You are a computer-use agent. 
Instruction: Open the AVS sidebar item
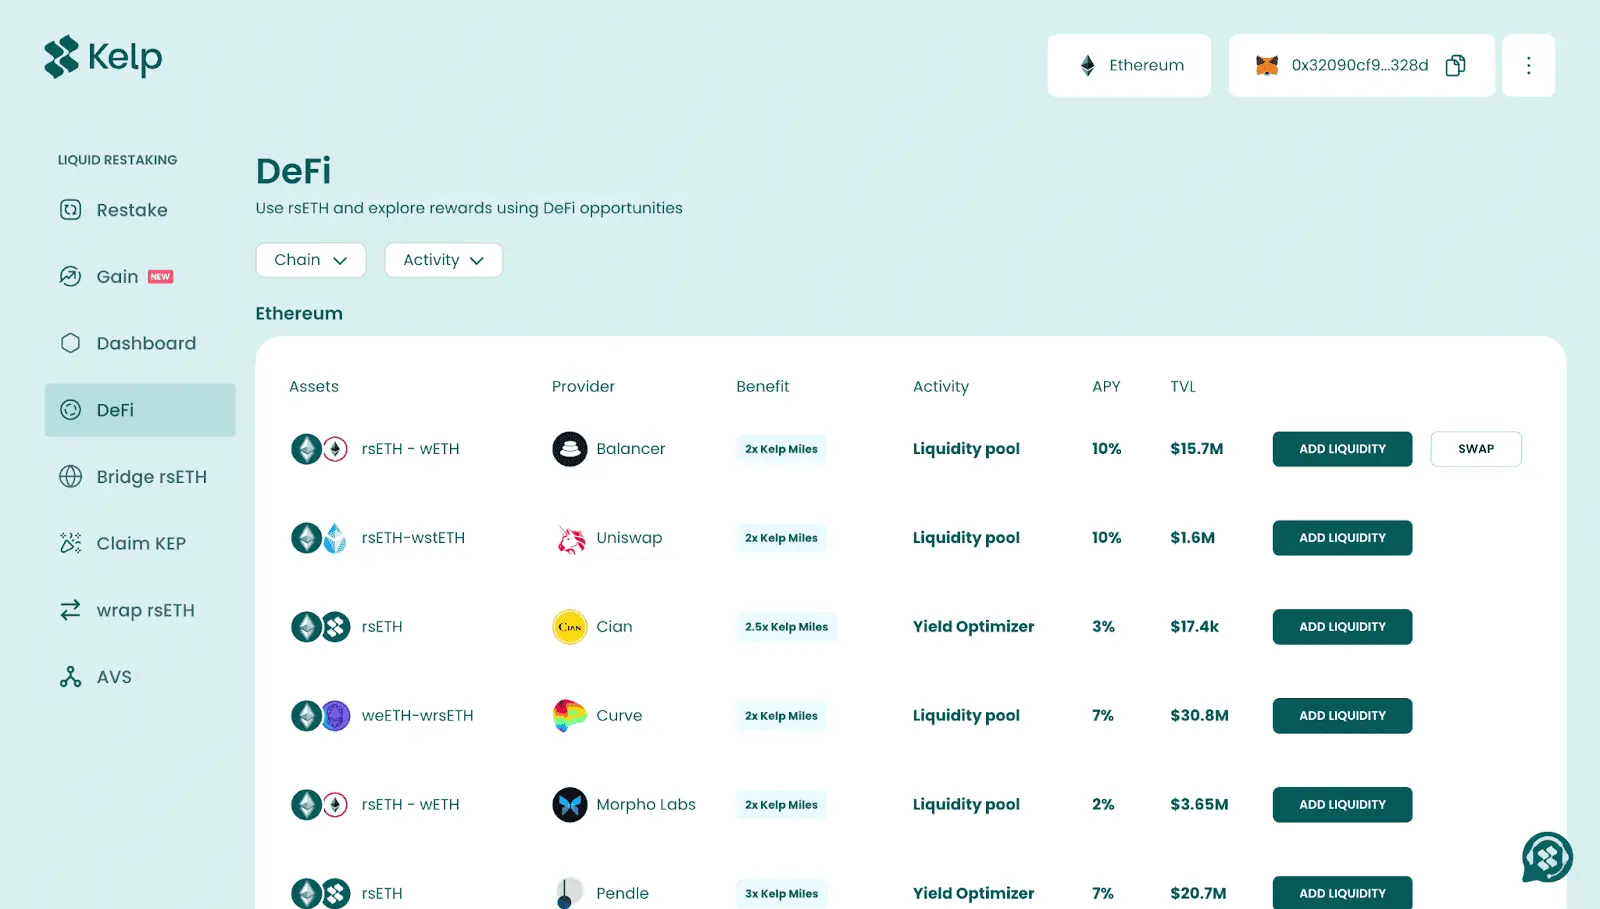point(140,677)
